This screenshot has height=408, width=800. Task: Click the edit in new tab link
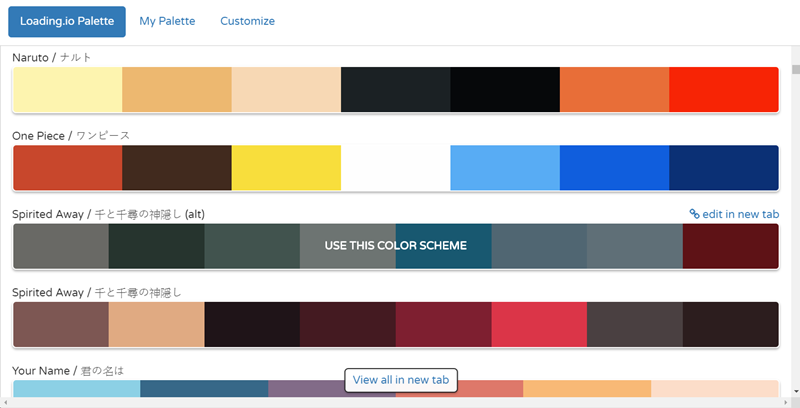point(741,214)
